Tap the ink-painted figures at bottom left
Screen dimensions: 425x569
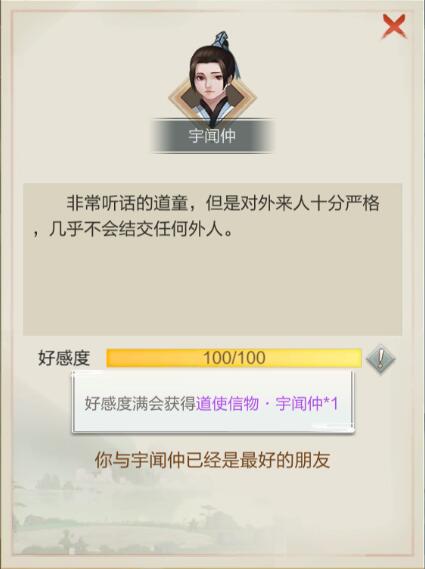73,543
